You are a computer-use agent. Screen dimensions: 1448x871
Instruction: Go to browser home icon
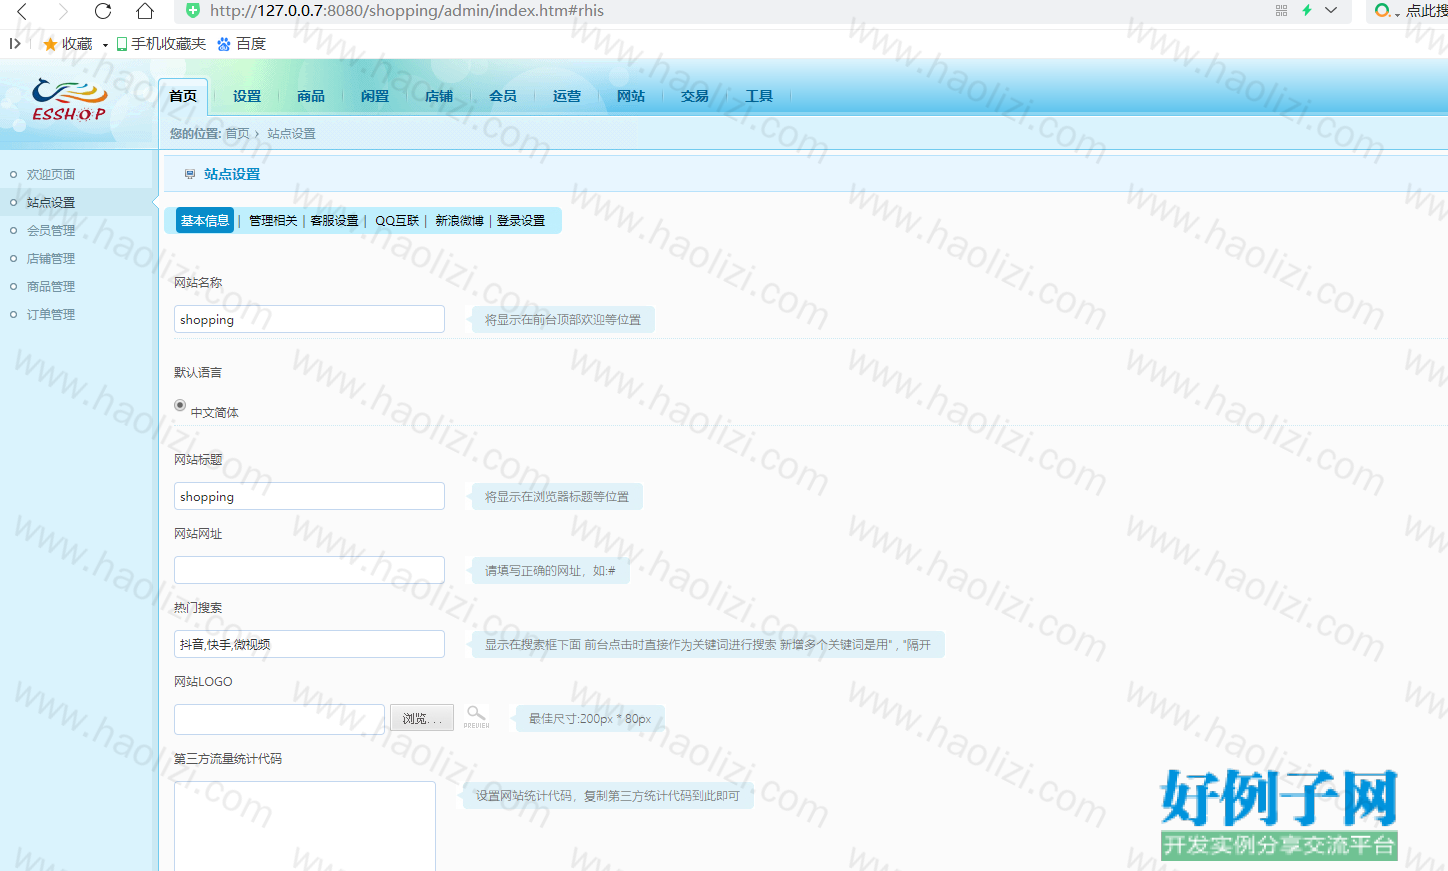click(145, 11)
